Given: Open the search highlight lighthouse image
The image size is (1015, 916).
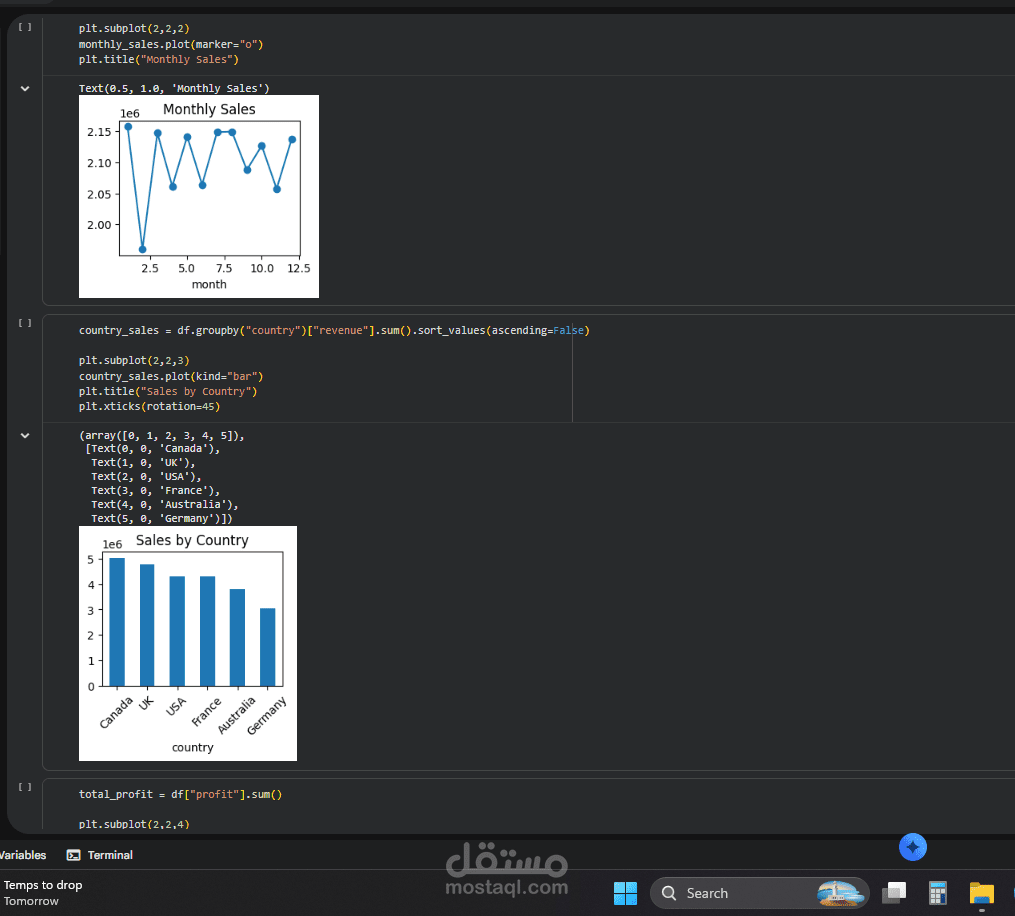Looking at the screenshot, I should click(x=840, y=893).
